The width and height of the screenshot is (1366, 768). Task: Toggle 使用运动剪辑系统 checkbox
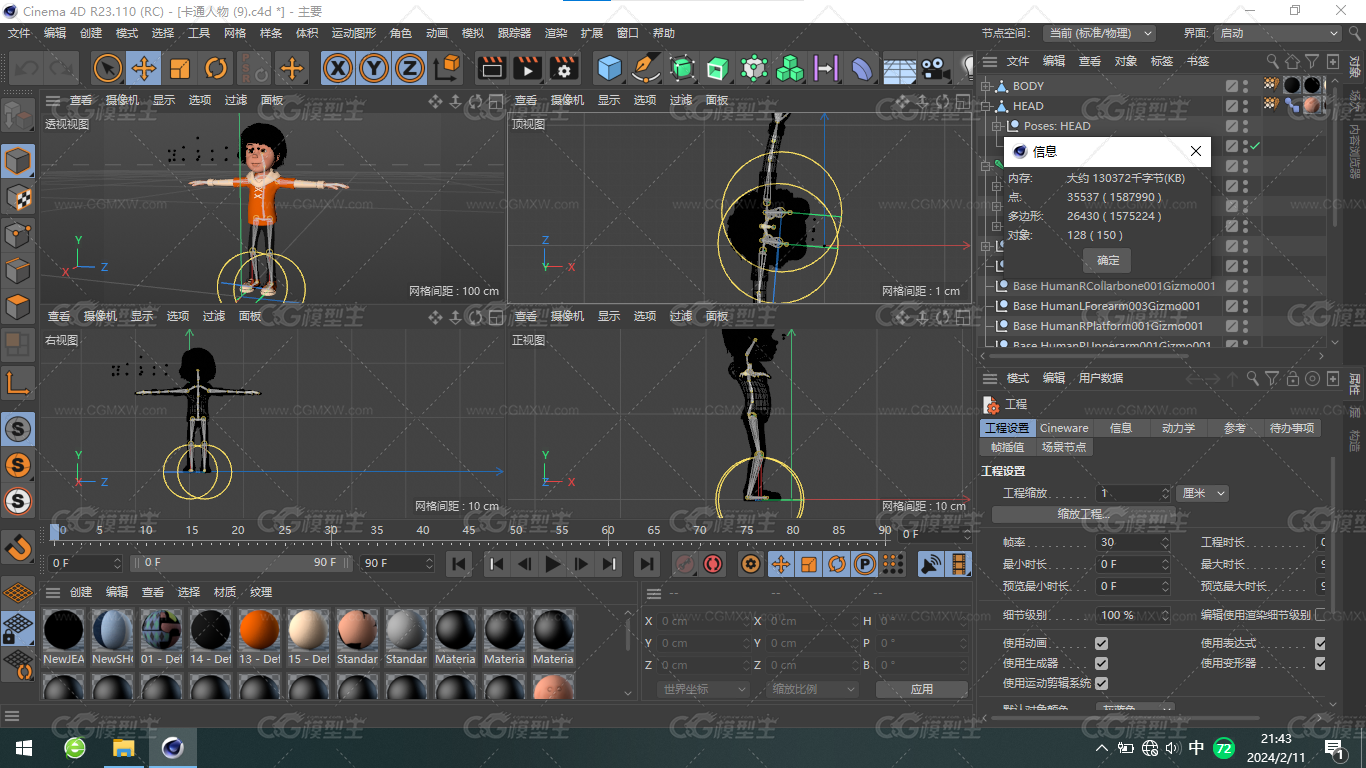1101,683
